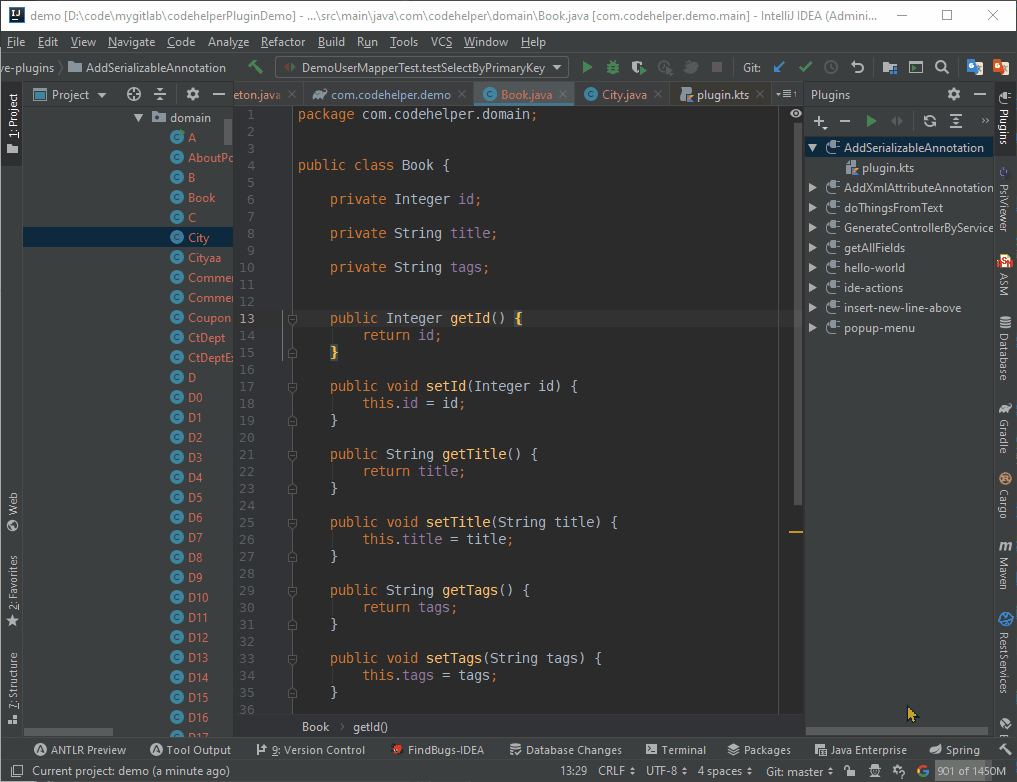1017x782 pixels.
Task: Toggle the code inspection eye indicator
Action: coord(796,113)
